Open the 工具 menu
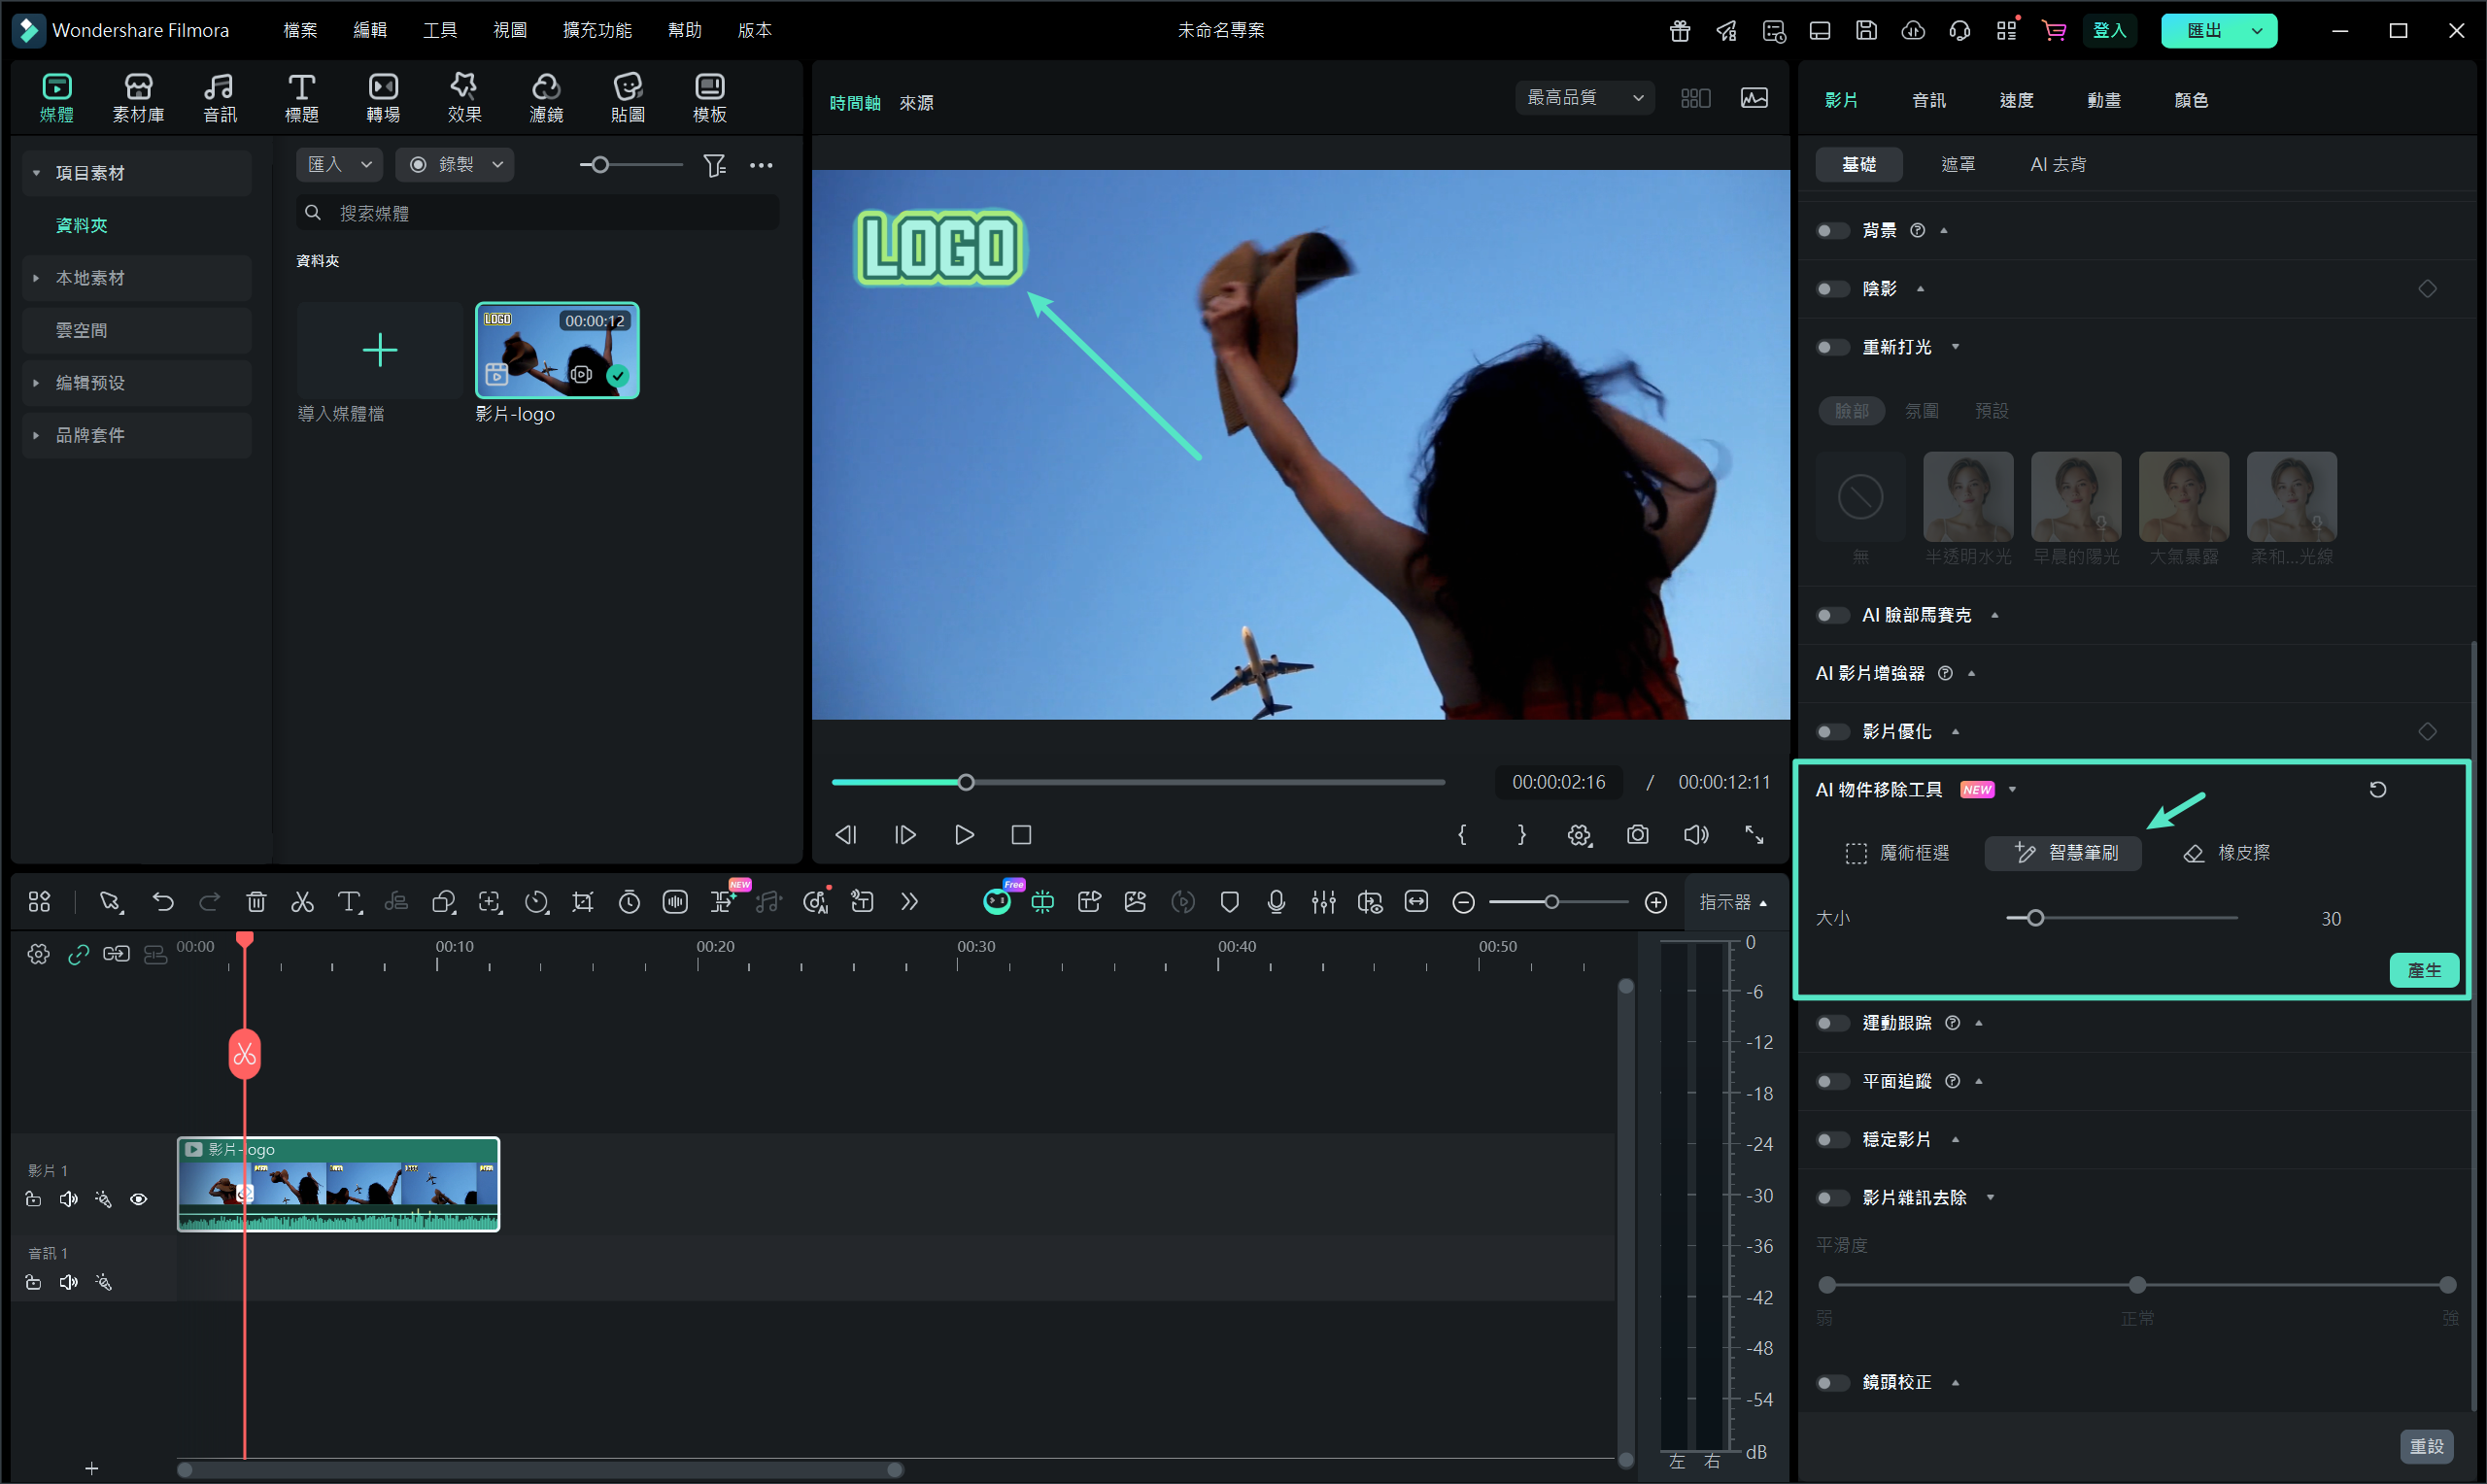 (439, 30)
